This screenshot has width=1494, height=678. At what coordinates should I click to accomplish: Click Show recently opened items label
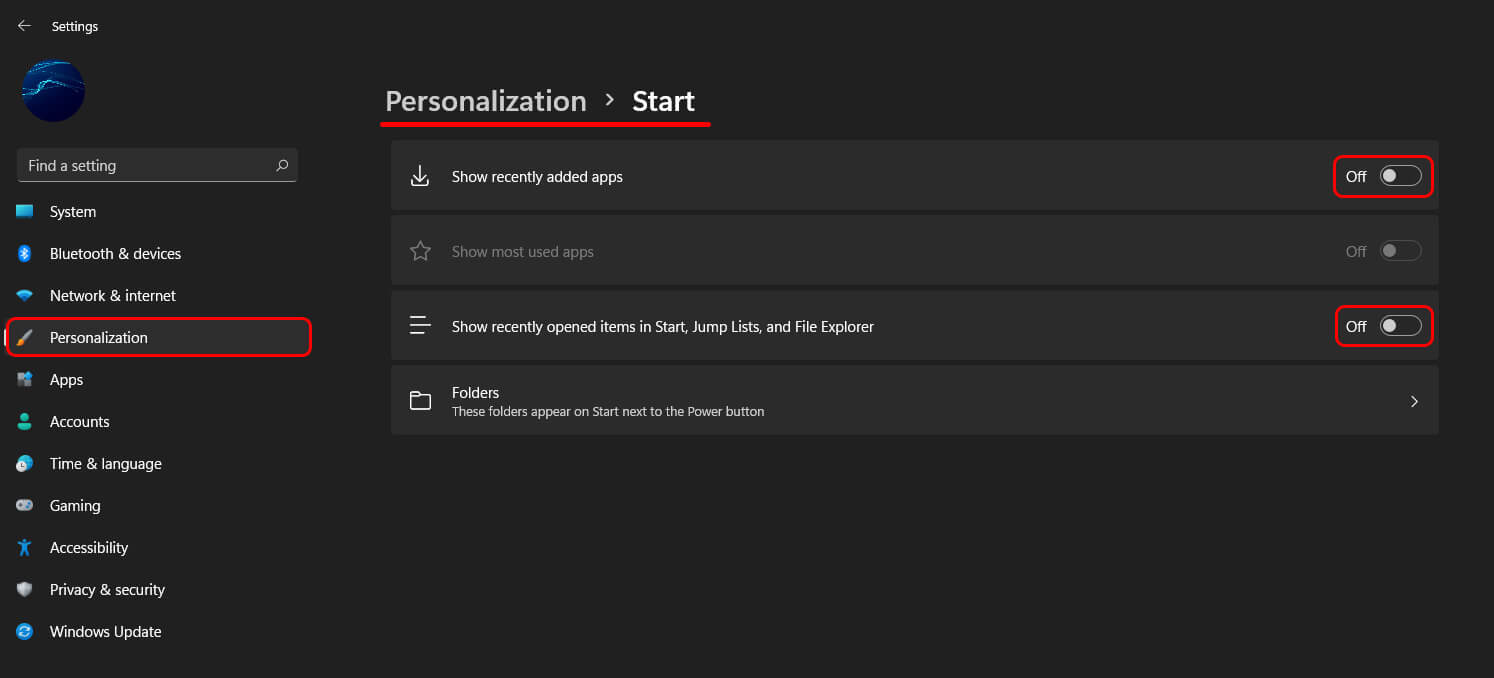click(663, 327)
